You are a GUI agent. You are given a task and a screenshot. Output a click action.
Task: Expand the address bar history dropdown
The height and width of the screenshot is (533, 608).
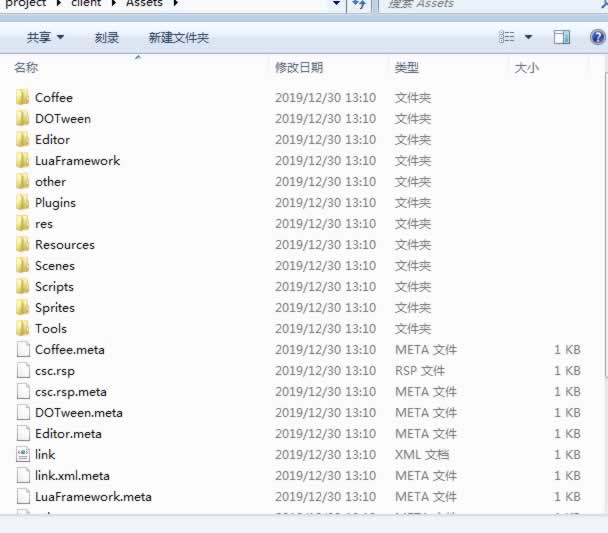coord(336,5)
